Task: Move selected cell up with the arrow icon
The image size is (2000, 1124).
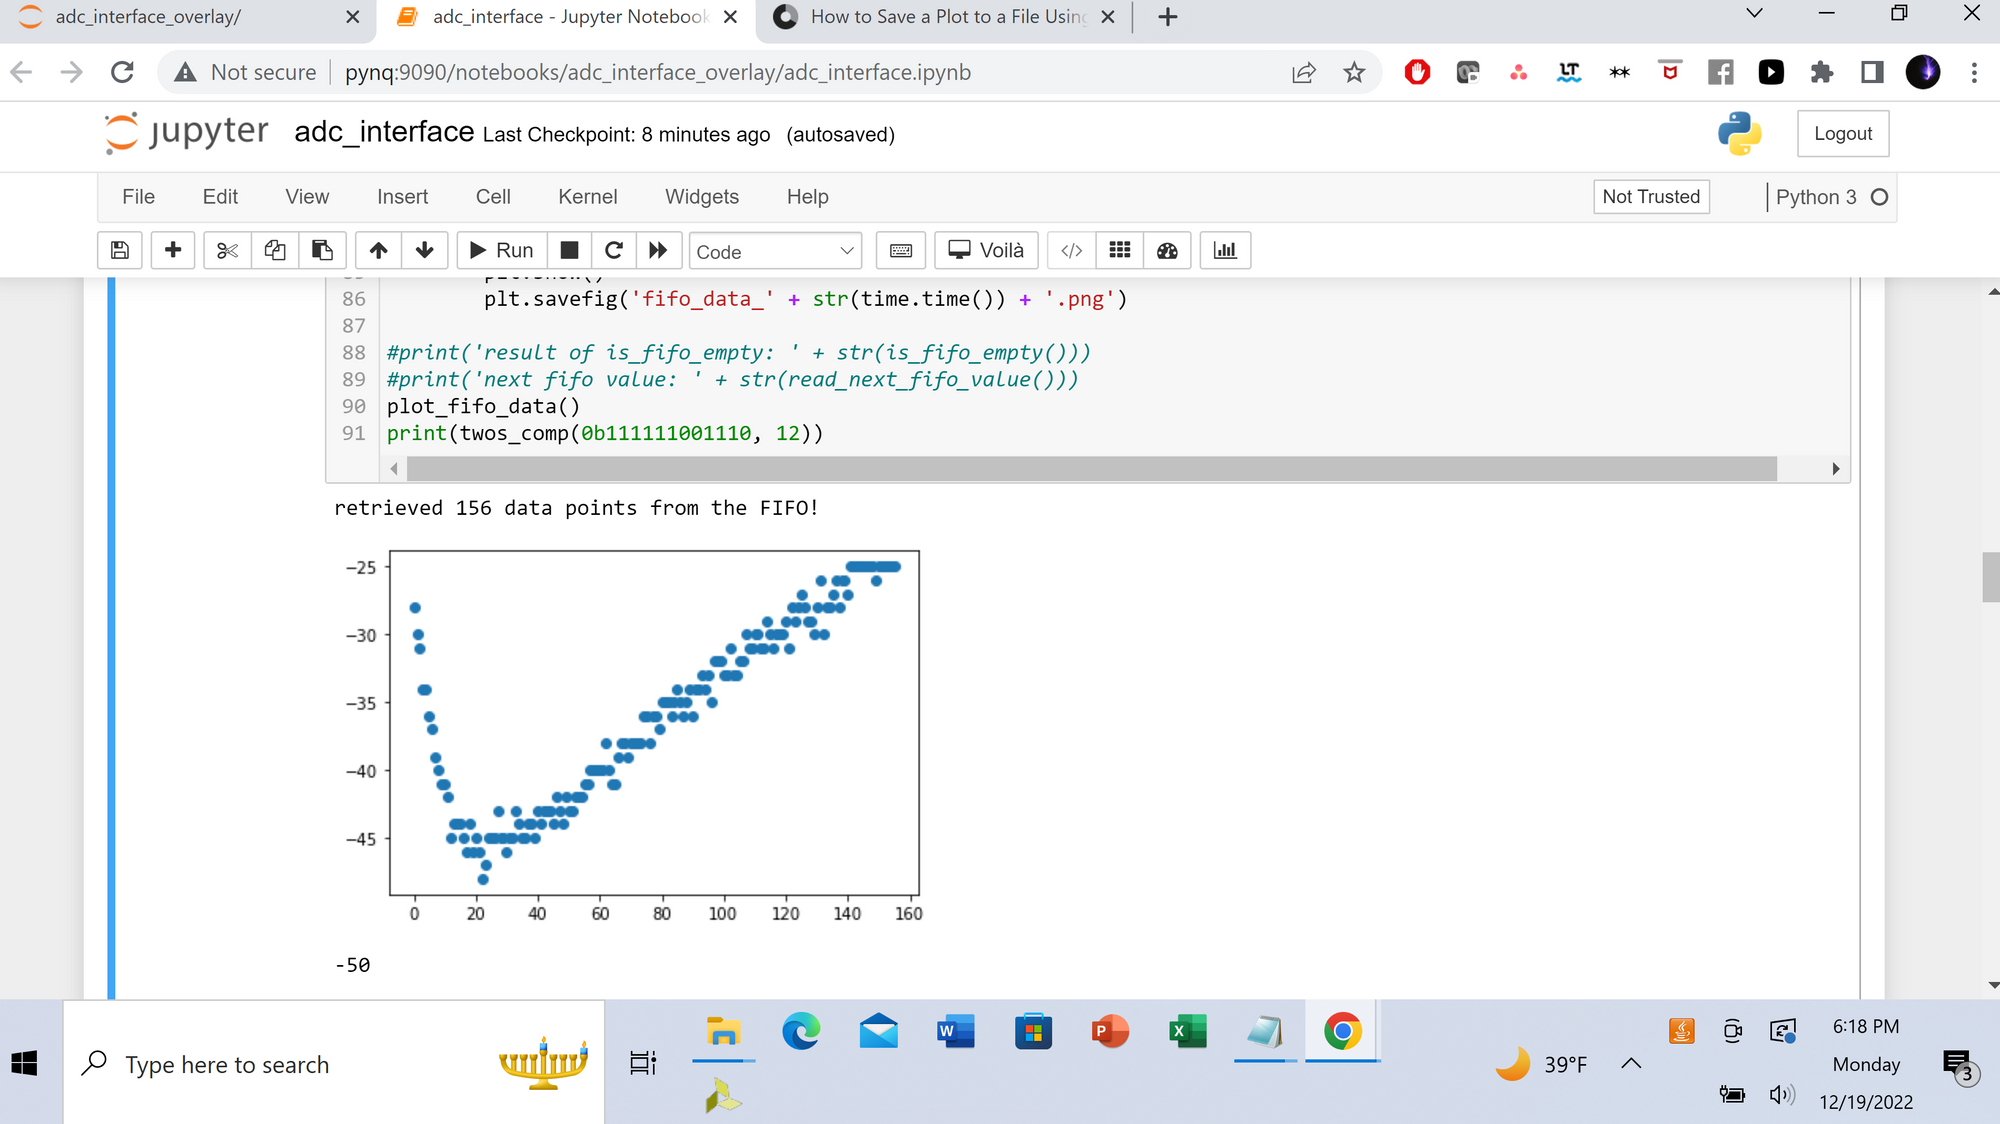Action: click(x=378, y=250)
